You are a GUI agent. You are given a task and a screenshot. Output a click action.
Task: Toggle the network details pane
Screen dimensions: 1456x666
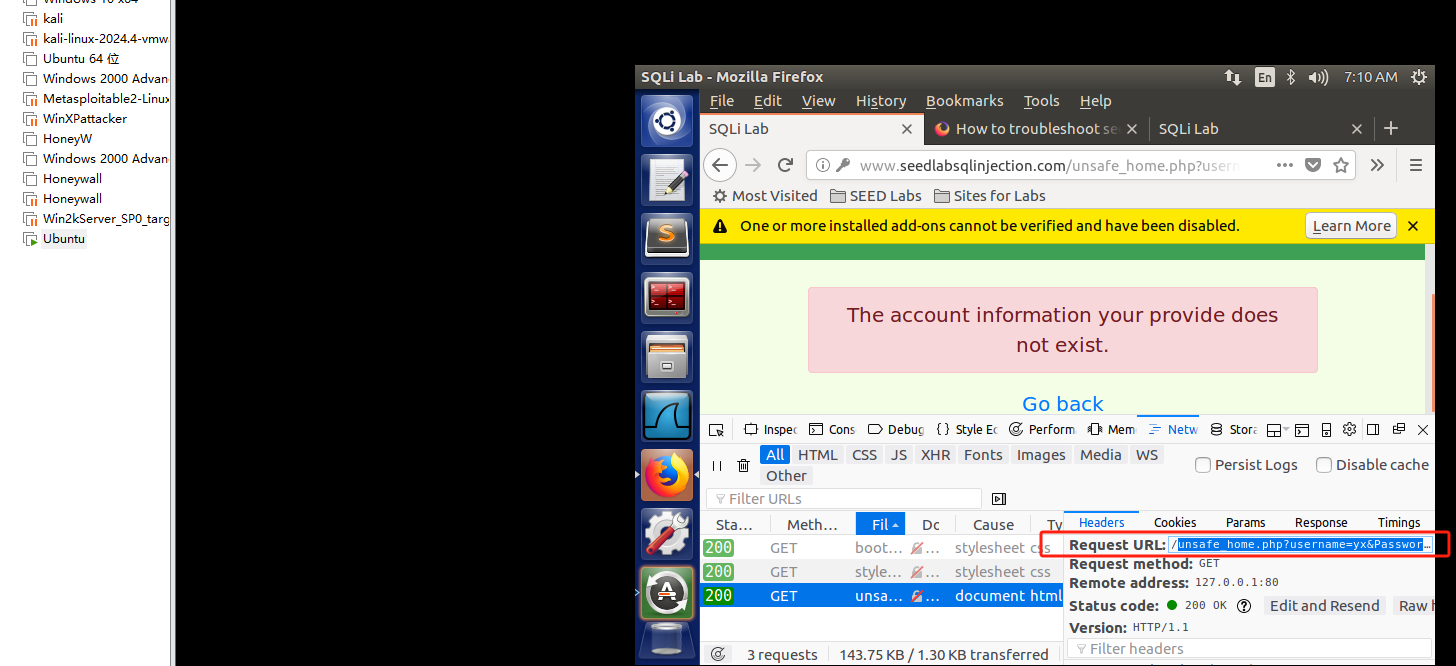pyautogui.click(x=998, y=499)
